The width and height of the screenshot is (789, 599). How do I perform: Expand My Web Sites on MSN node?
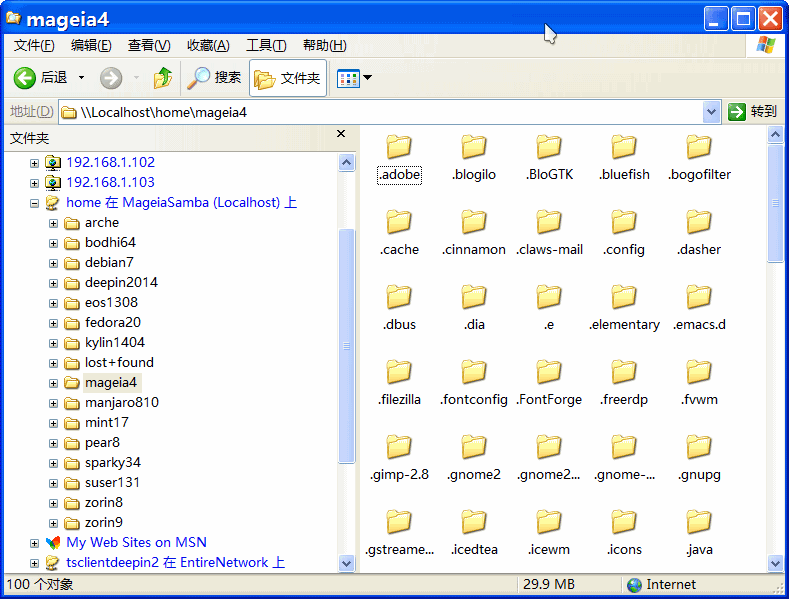(34, 543)
